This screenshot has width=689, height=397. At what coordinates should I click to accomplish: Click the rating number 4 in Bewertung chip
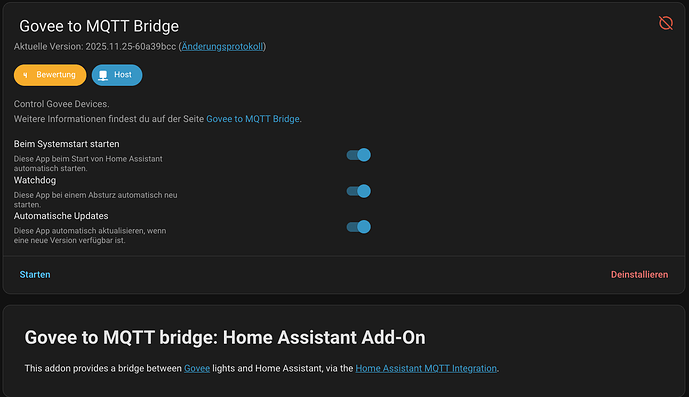click(x=25, y=75)
